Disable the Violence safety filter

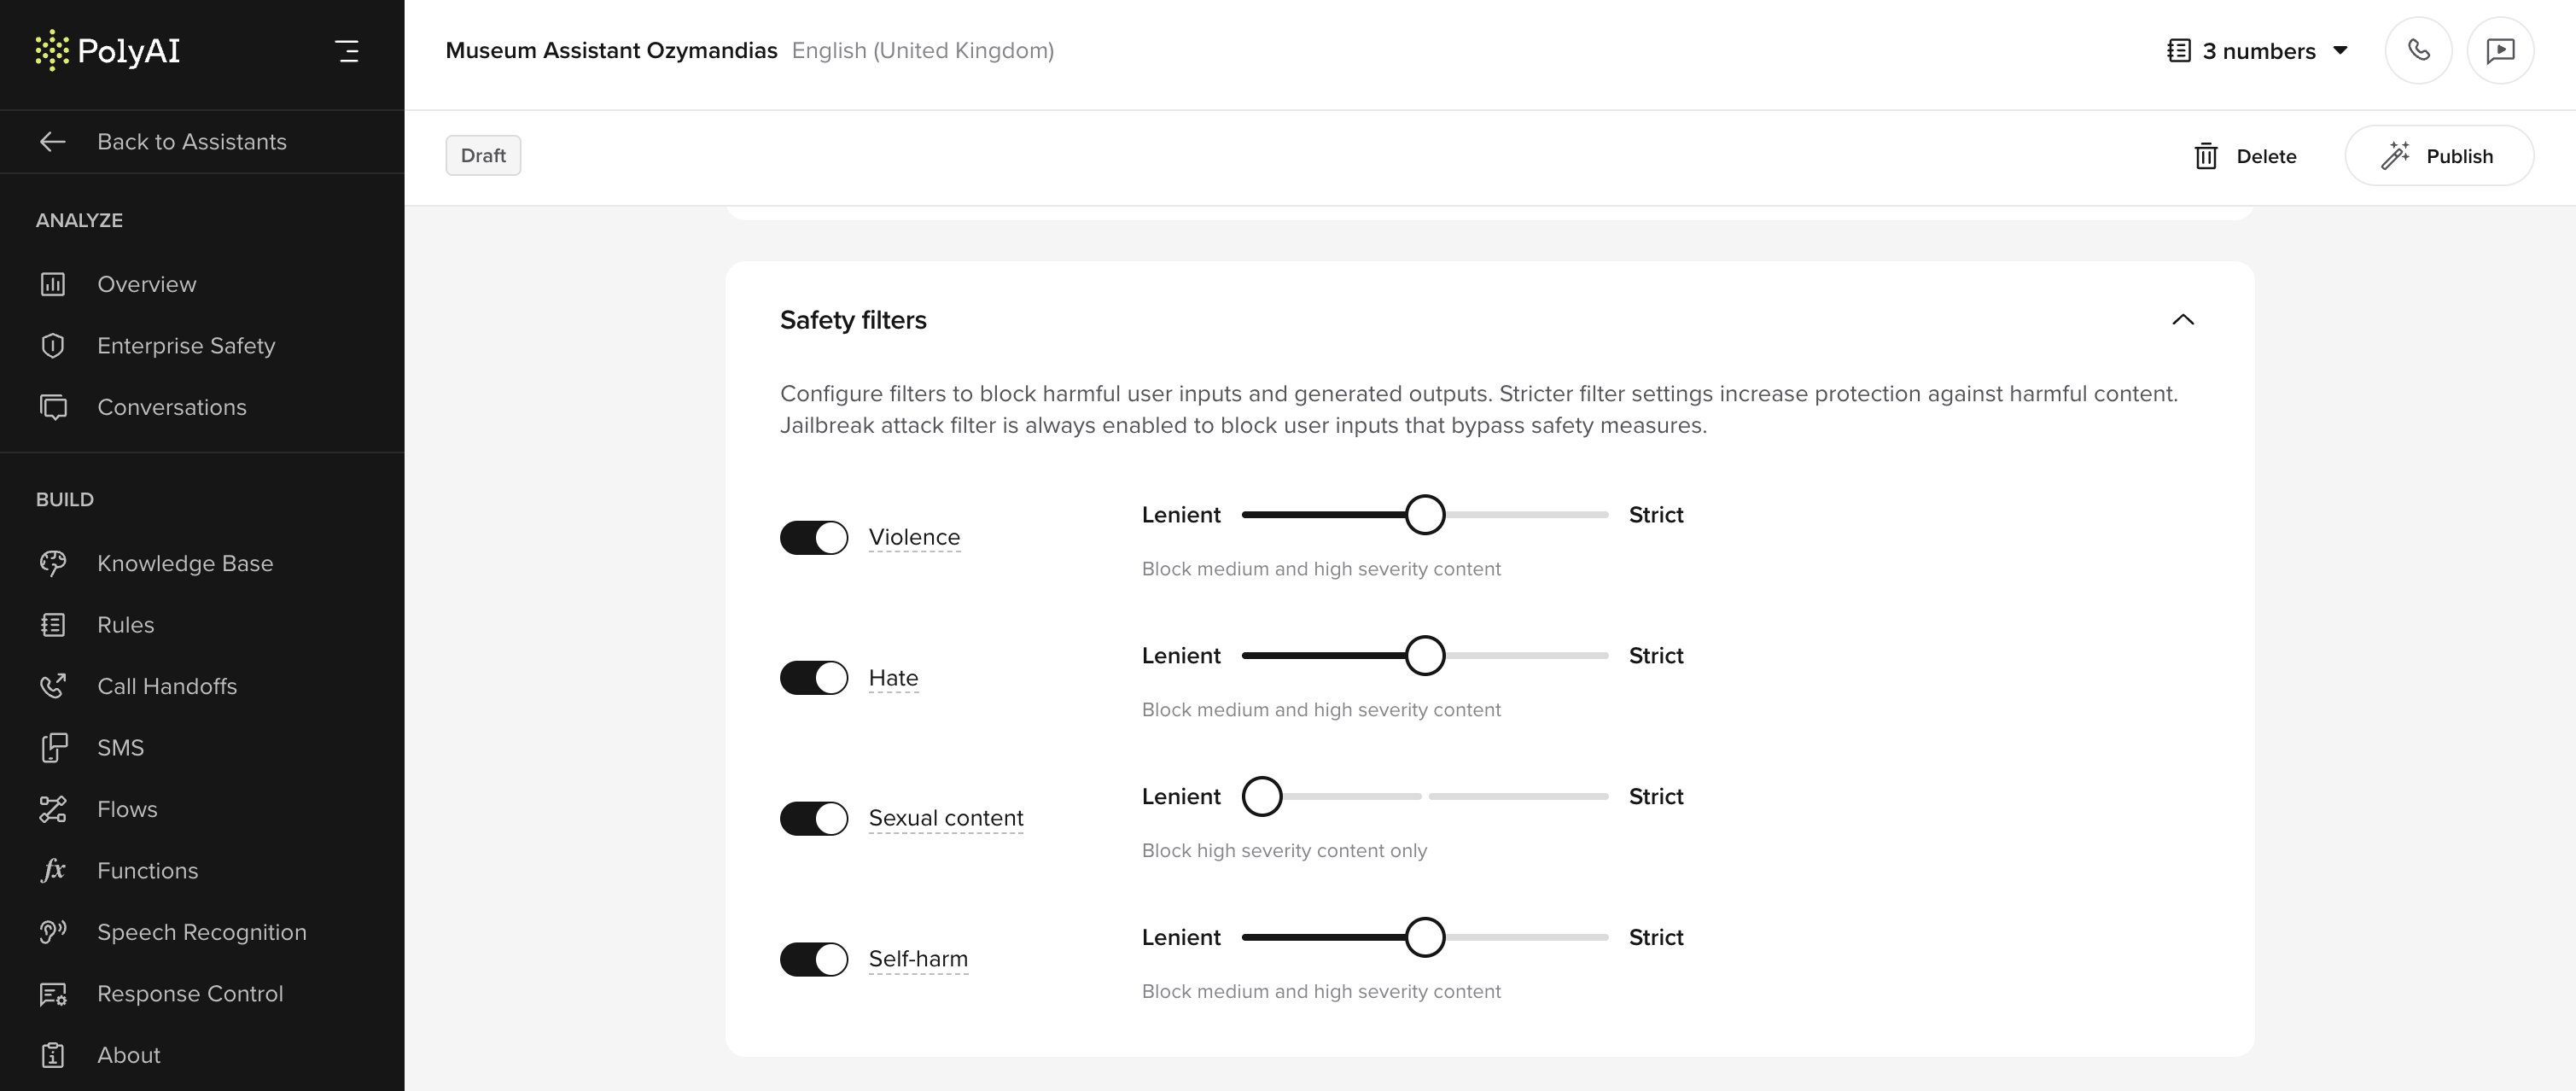pos(814,537)
